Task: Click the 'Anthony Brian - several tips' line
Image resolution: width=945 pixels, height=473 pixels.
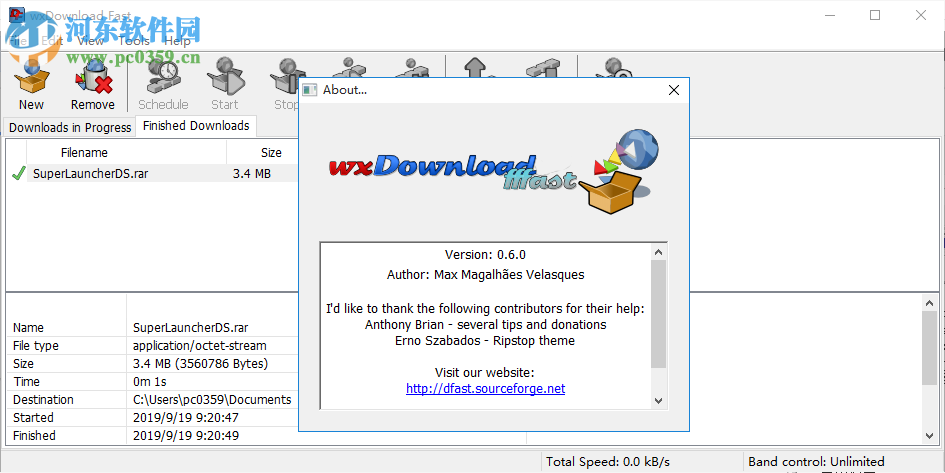Action: click(x=485, y=325)
